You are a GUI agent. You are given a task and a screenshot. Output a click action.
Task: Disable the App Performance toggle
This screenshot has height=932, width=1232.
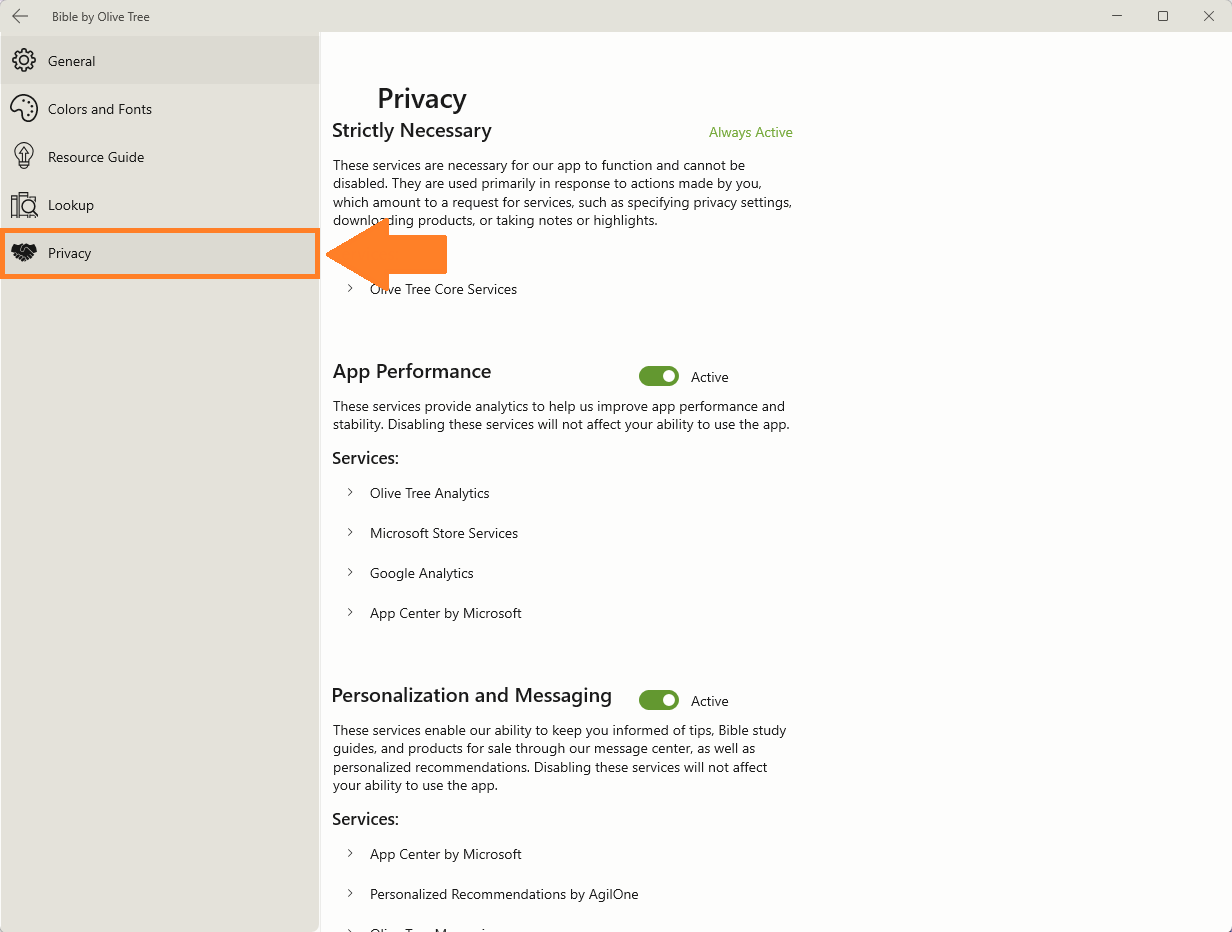point(659,376)
